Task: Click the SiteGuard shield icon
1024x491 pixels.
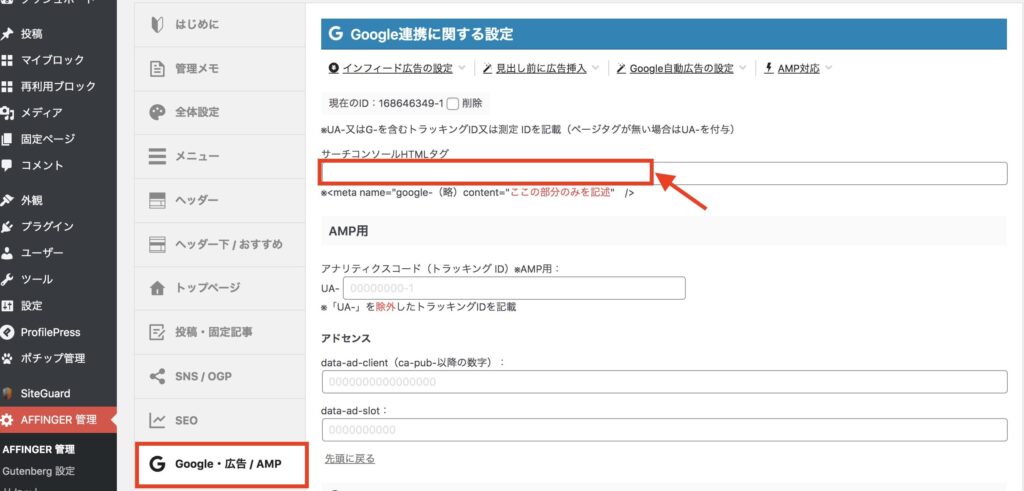Action: tap(7, 394)
